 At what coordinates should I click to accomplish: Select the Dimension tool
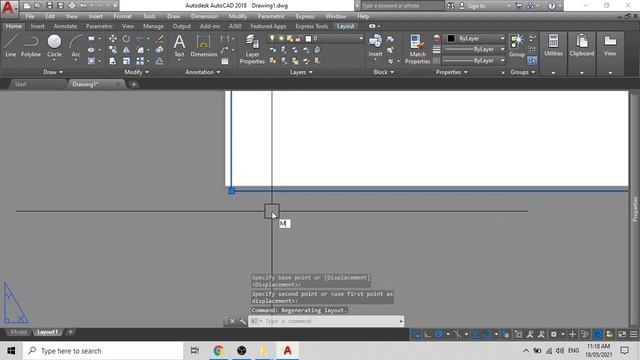[x=203, y=46]
